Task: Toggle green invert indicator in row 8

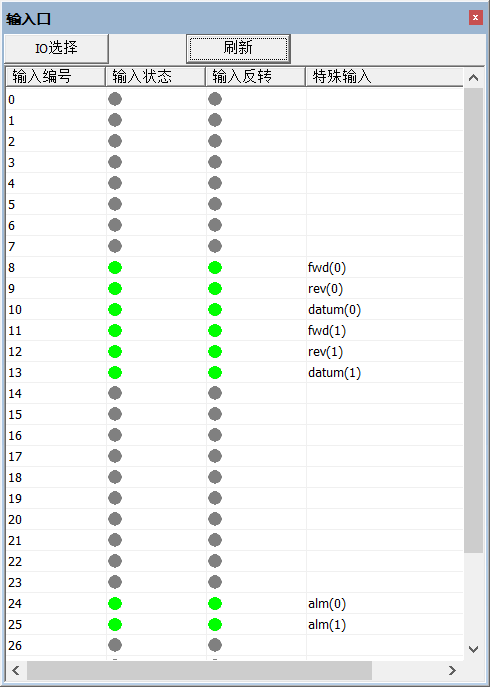Action: 215,268
